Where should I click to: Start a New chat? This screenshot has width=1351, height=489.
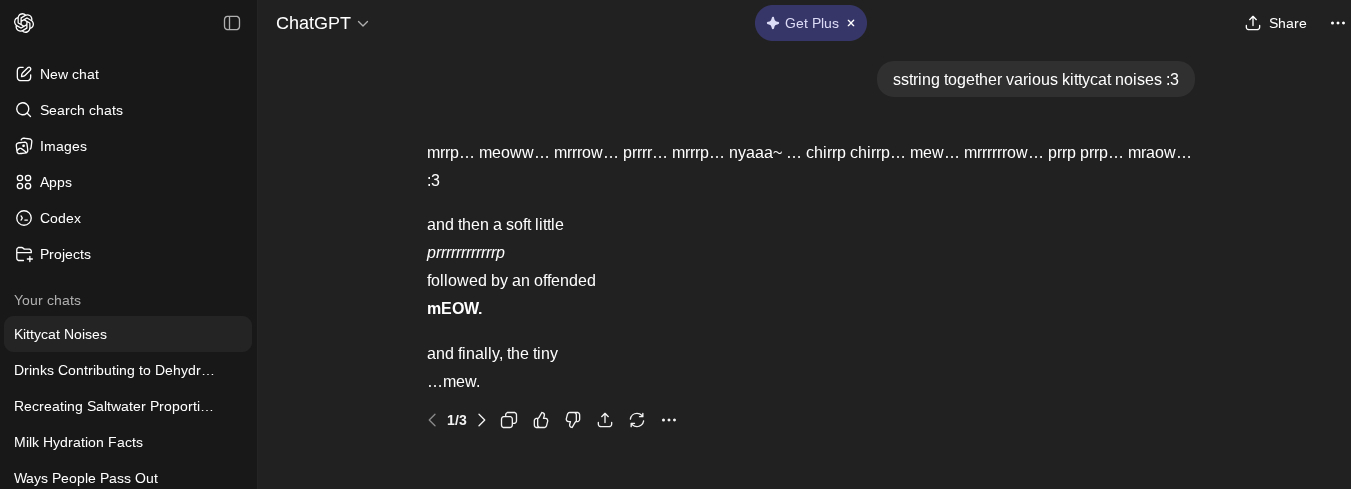69,74
